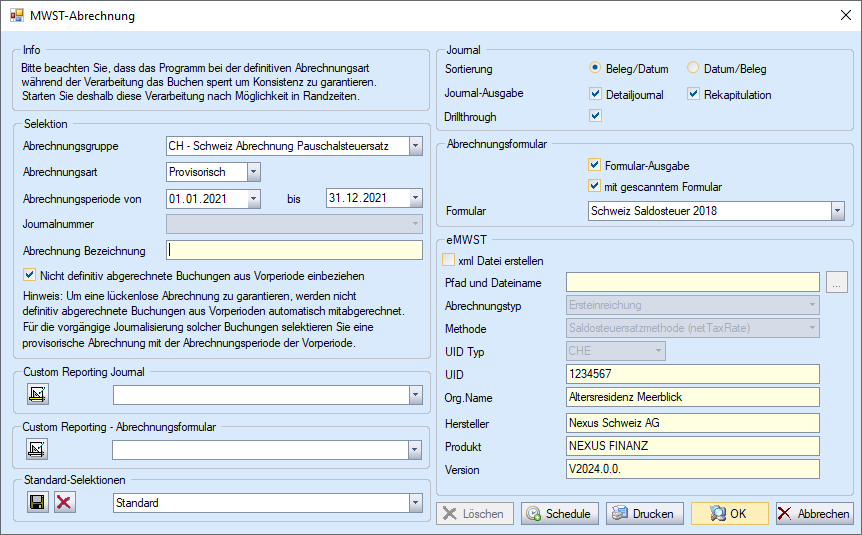This screenshot has height=535, width=862.
Task: Open the Abrechnungsgruppe dropdown
Action: [x=415, y=147]
